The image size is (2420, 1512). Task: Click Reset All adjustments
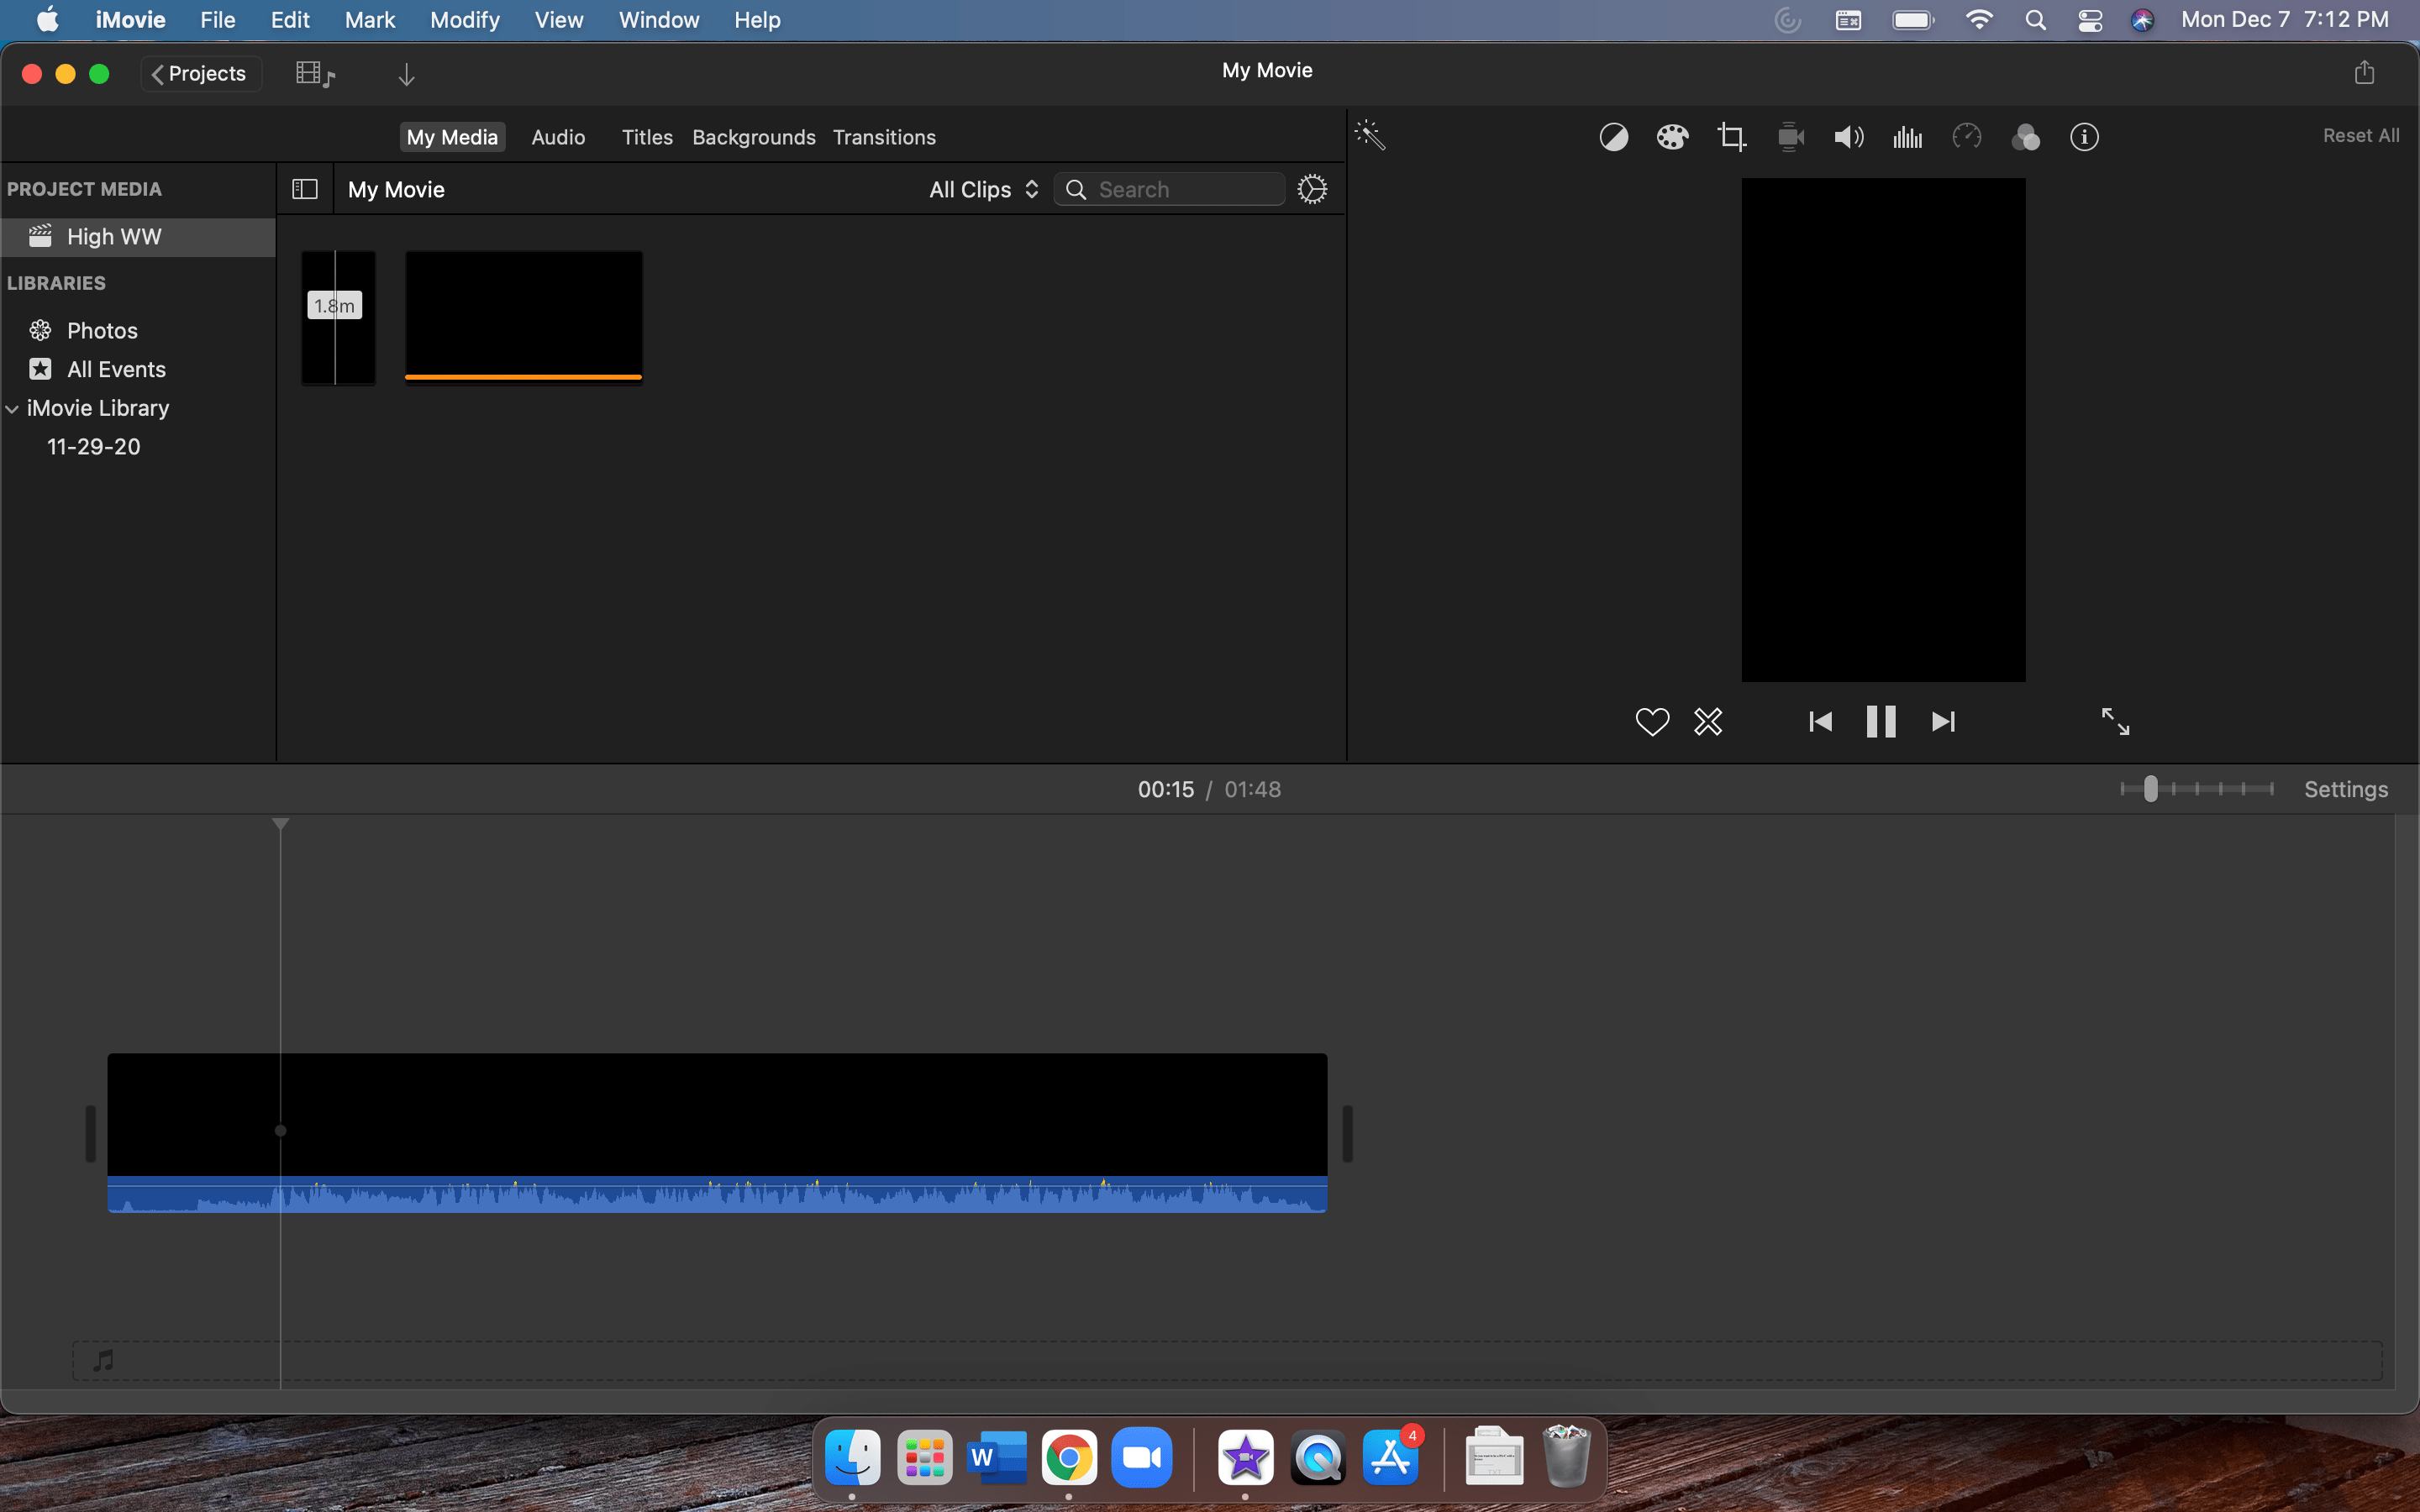[2360, 135]
